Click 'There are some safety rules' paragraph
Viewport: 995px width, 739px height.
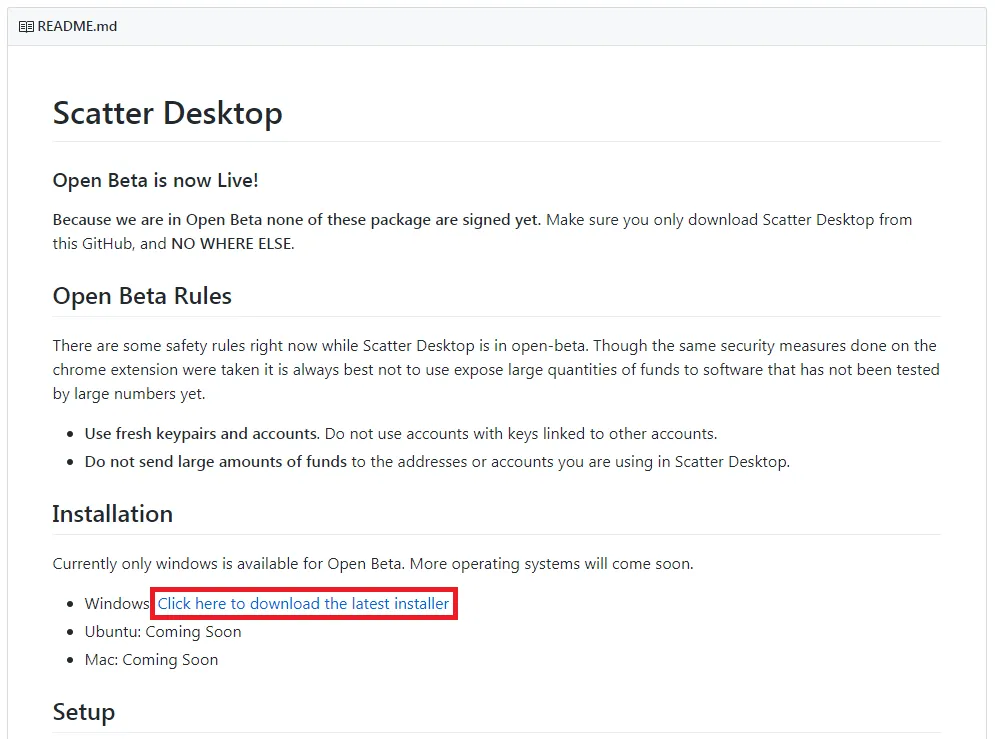pos(496,370)
